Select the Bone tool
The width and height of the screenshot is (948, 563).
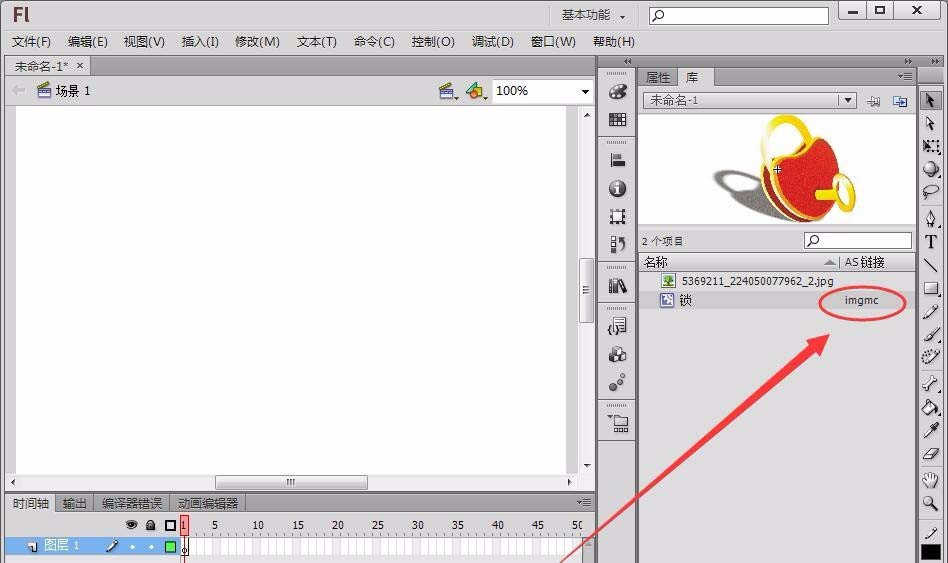[x=930, y=383]
